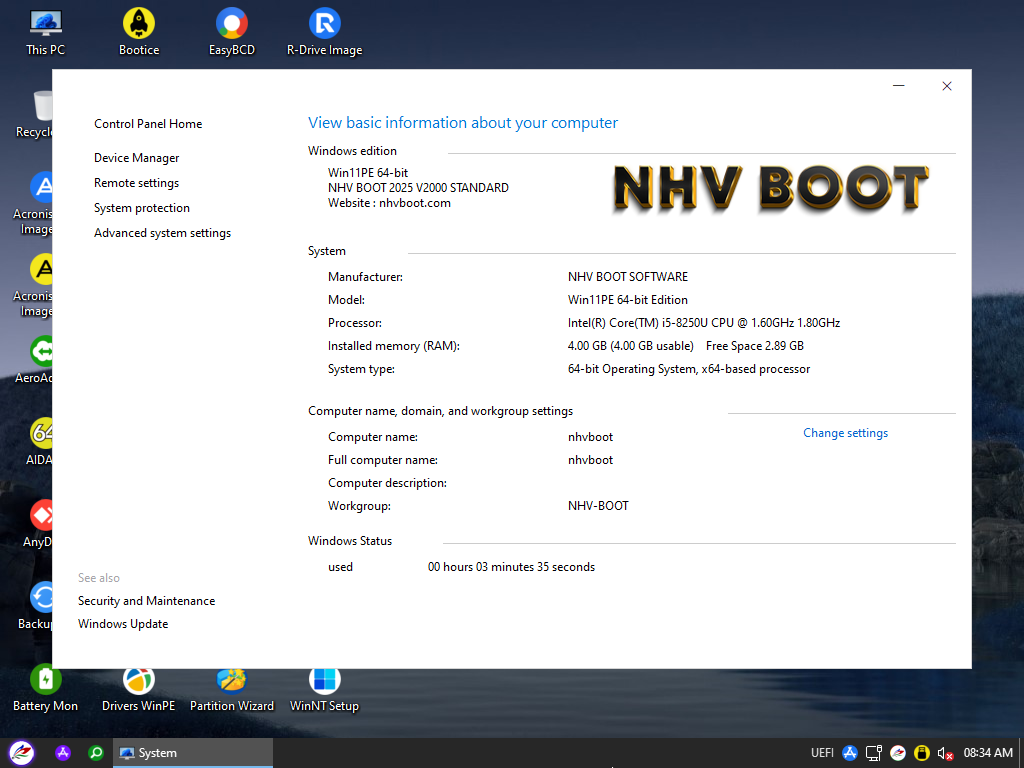This screenshot has height=768, width=1024.
Task: Go to System protection
Action: coord(142,208)
